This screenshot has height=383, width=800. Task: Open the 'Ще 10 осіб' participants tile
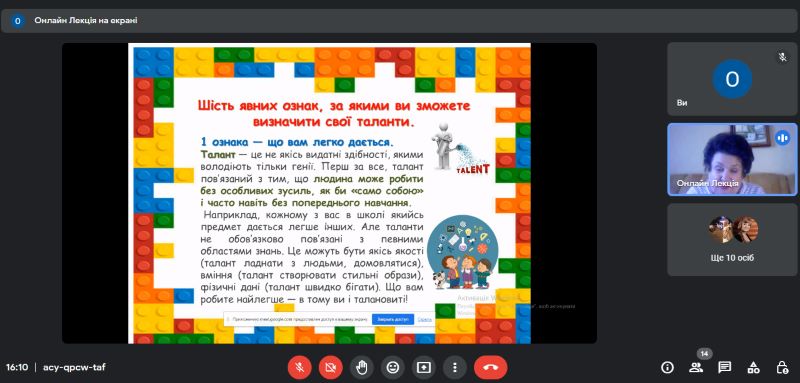pos(732,240)
